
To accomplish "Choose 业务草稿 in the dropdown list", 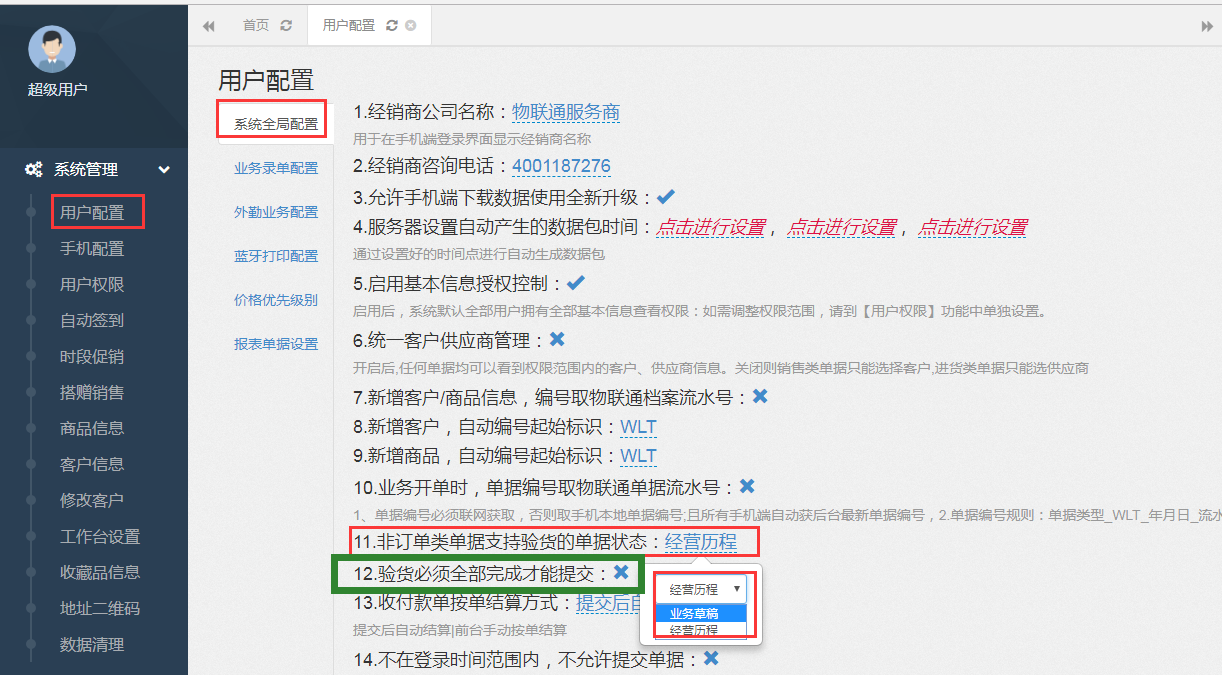I will coord(701,613).
